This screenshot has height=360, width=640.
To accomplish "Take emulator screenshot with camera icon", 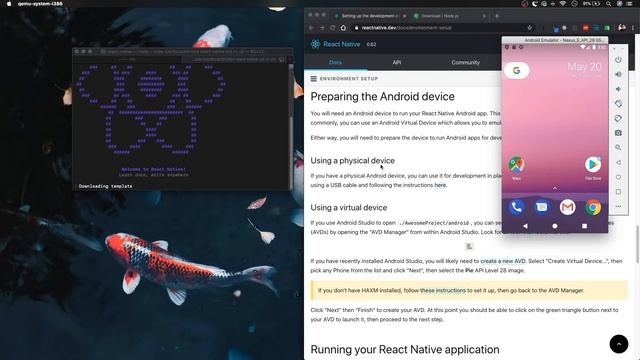I will 618,133.
